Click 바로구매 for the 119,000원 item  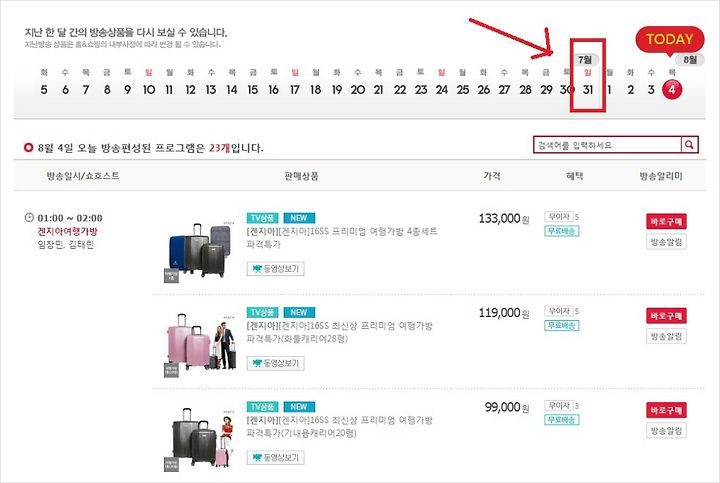point(666,316)
